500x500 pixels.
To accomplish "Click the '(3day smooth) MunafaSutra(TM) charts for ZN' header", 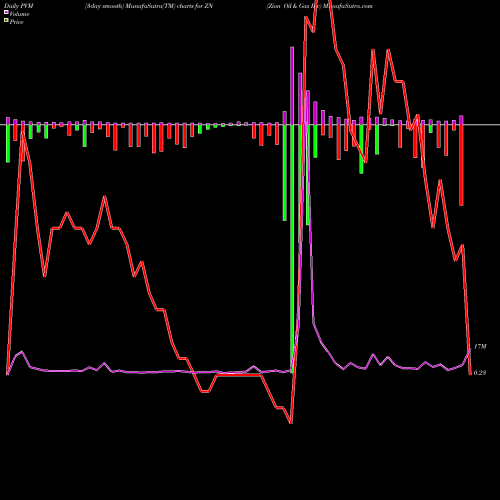I will [149, 6].
